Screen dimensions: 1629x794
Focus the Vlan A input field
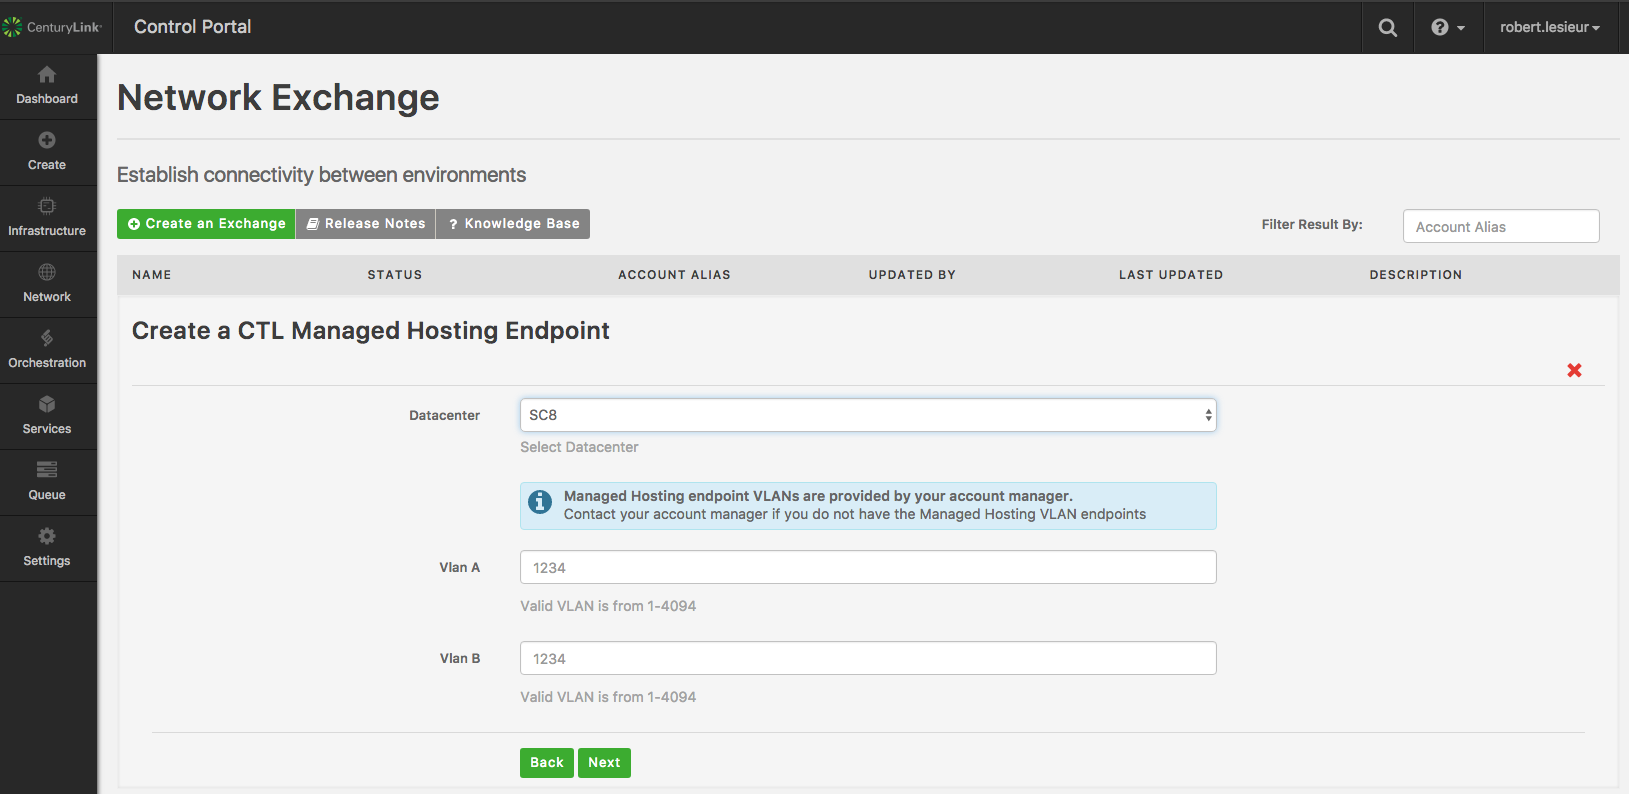point(868,567)
